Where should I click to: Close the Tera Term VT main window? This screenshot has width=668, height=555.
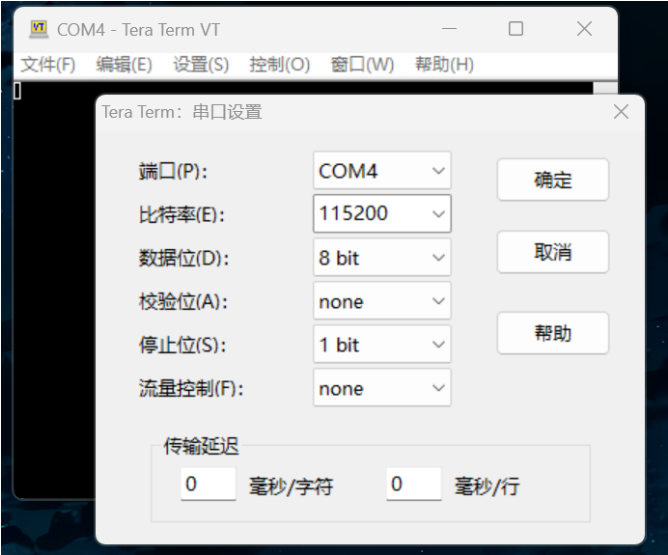584,29
